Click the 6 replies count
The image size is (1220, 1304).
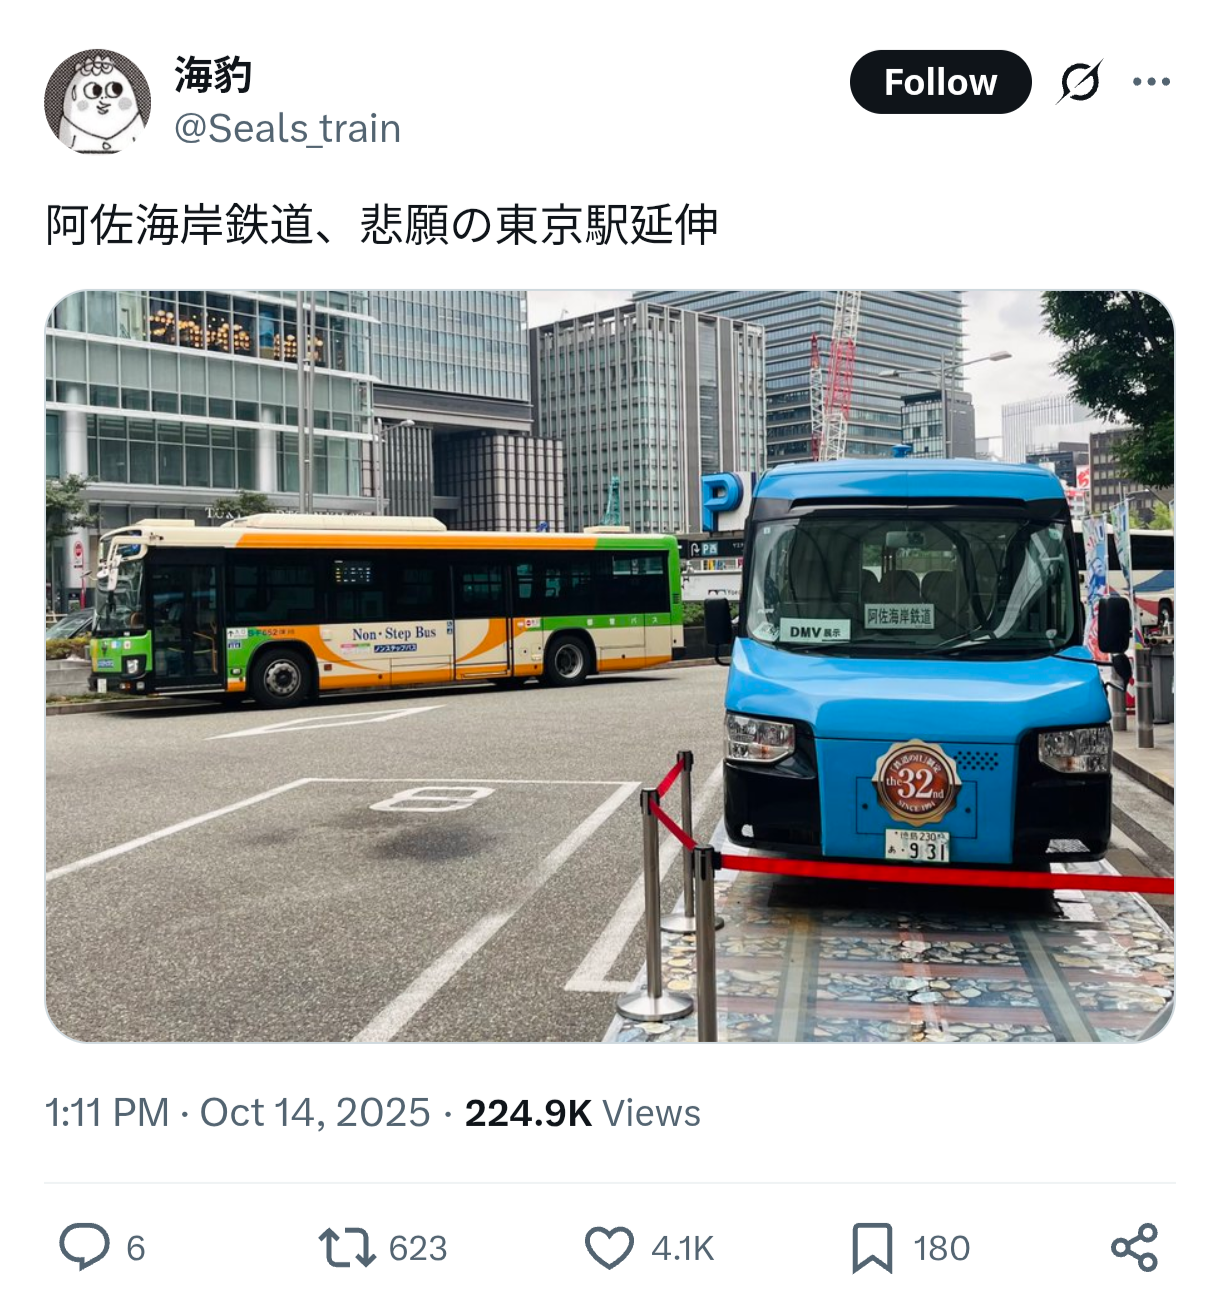pyautogui.click(x=136, y=1248)
